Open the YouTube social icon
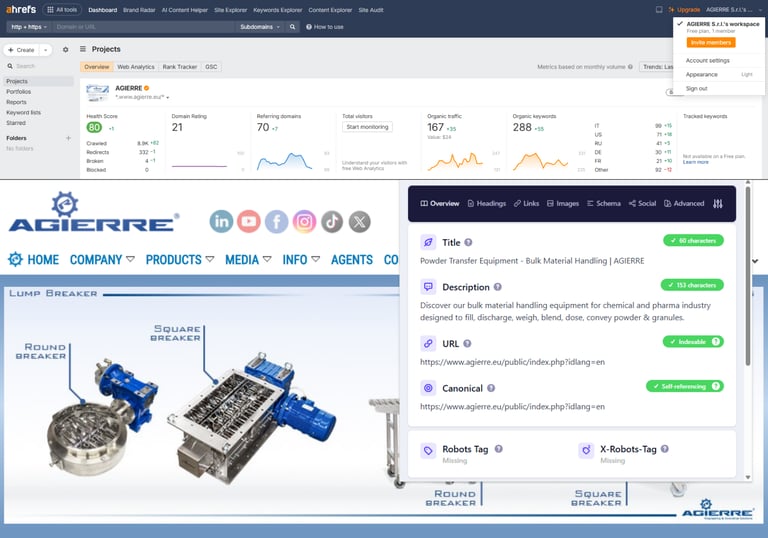The width and height of the screenshot is (768, 538). [x=249, y=221]
